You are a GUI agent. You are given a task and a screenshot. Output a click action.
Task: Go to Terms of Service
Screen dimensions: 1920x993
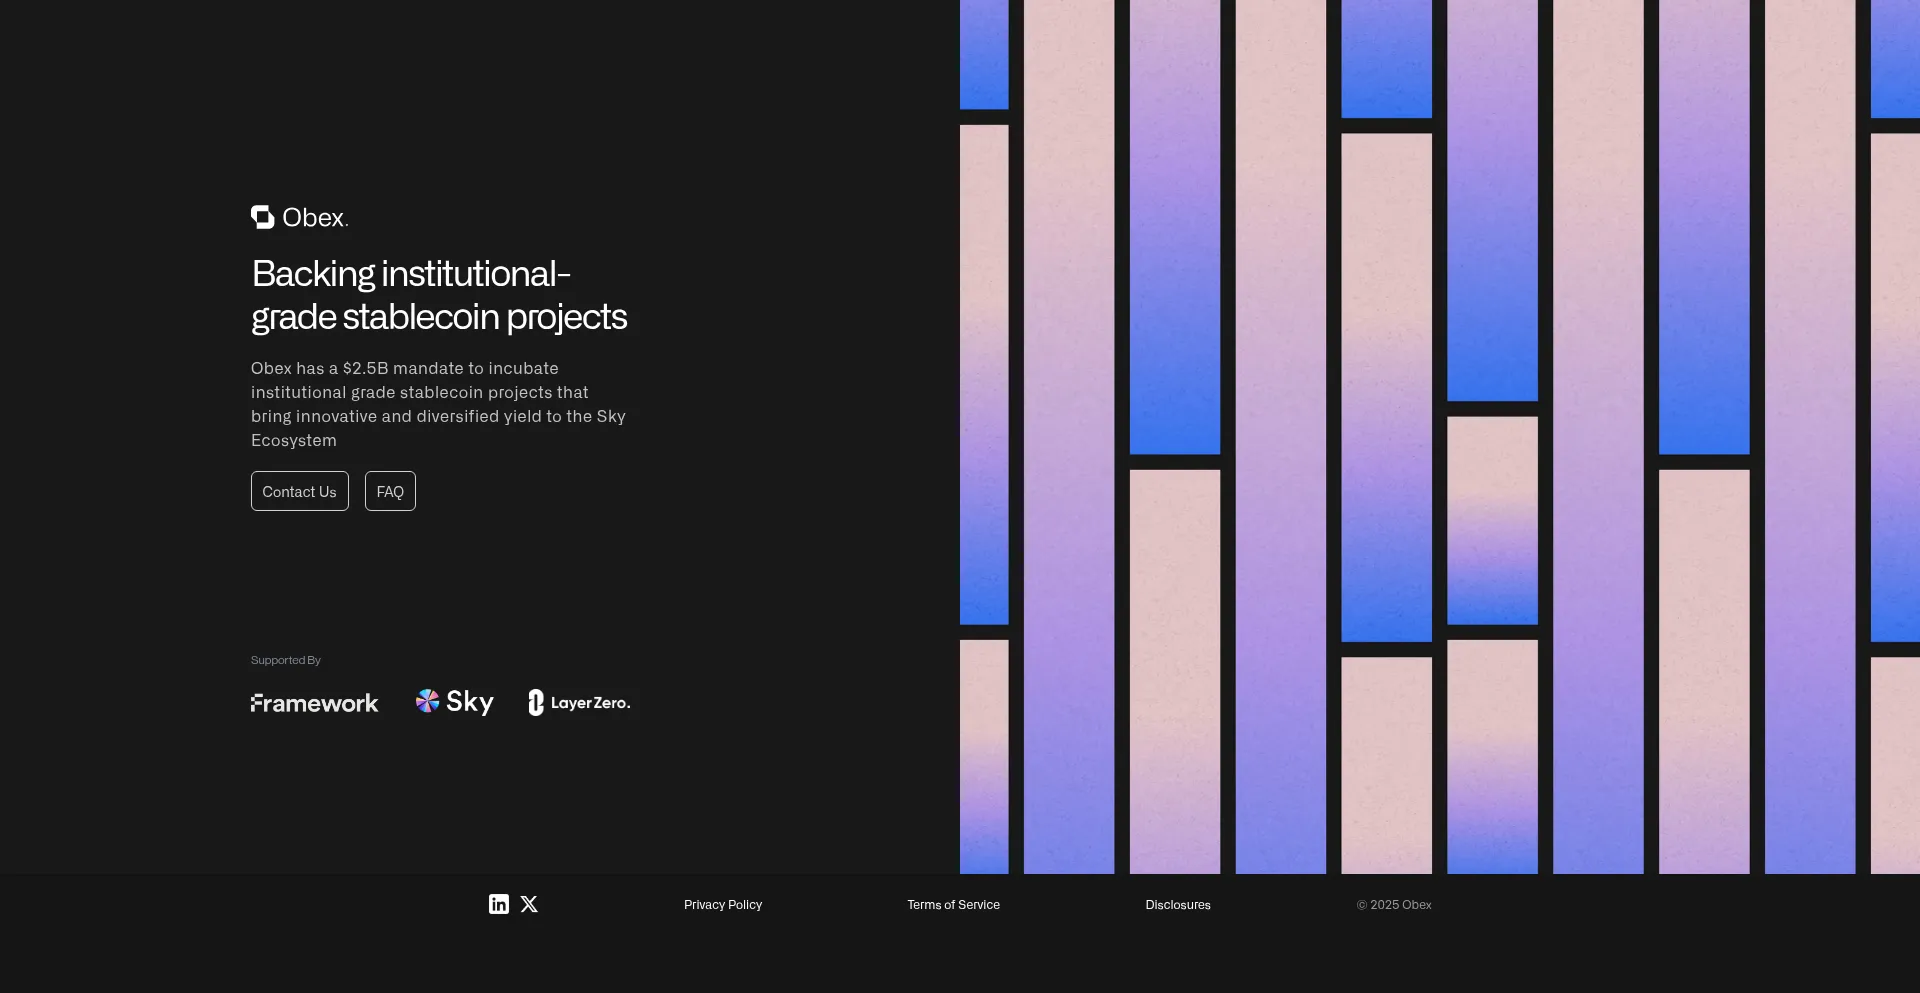(x=953, y=905)
